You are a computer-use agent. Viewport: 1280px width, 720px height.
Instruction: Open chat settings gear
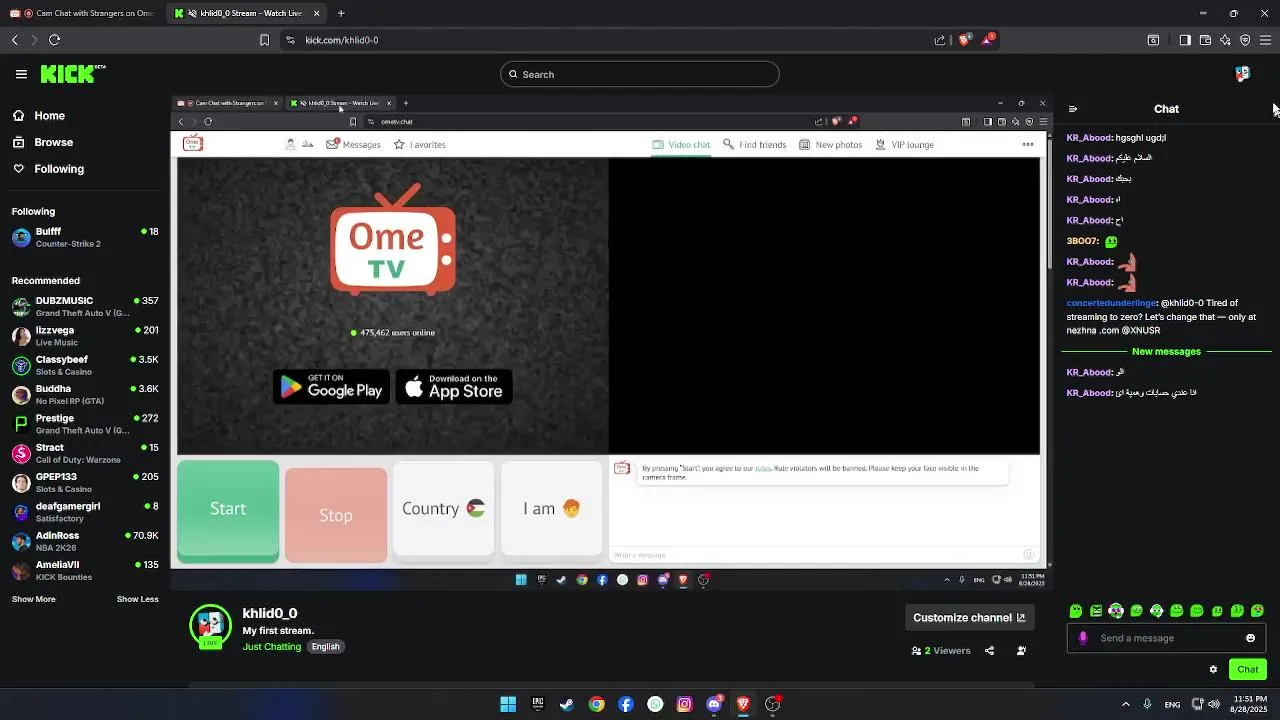(x=1213, y=670)
